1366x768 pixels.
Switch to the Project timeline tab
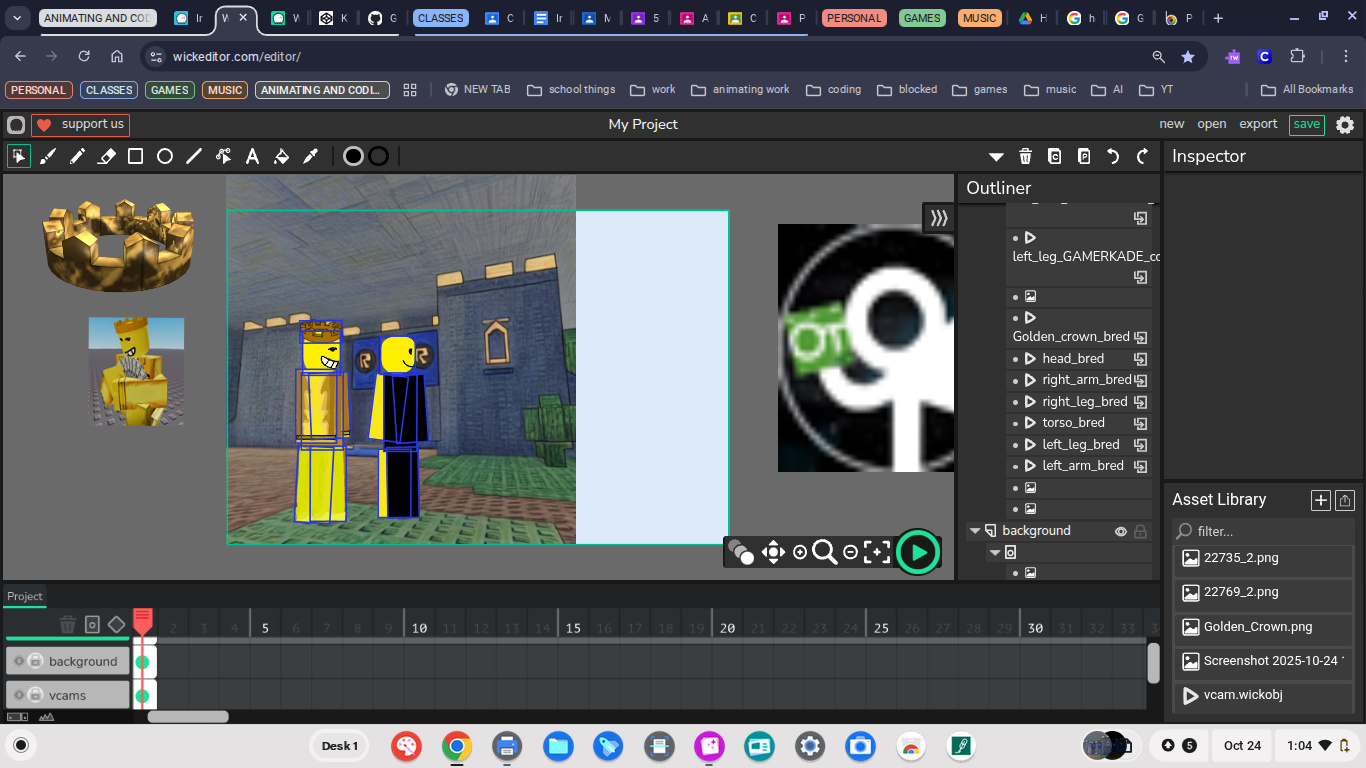tap(25, 596)
